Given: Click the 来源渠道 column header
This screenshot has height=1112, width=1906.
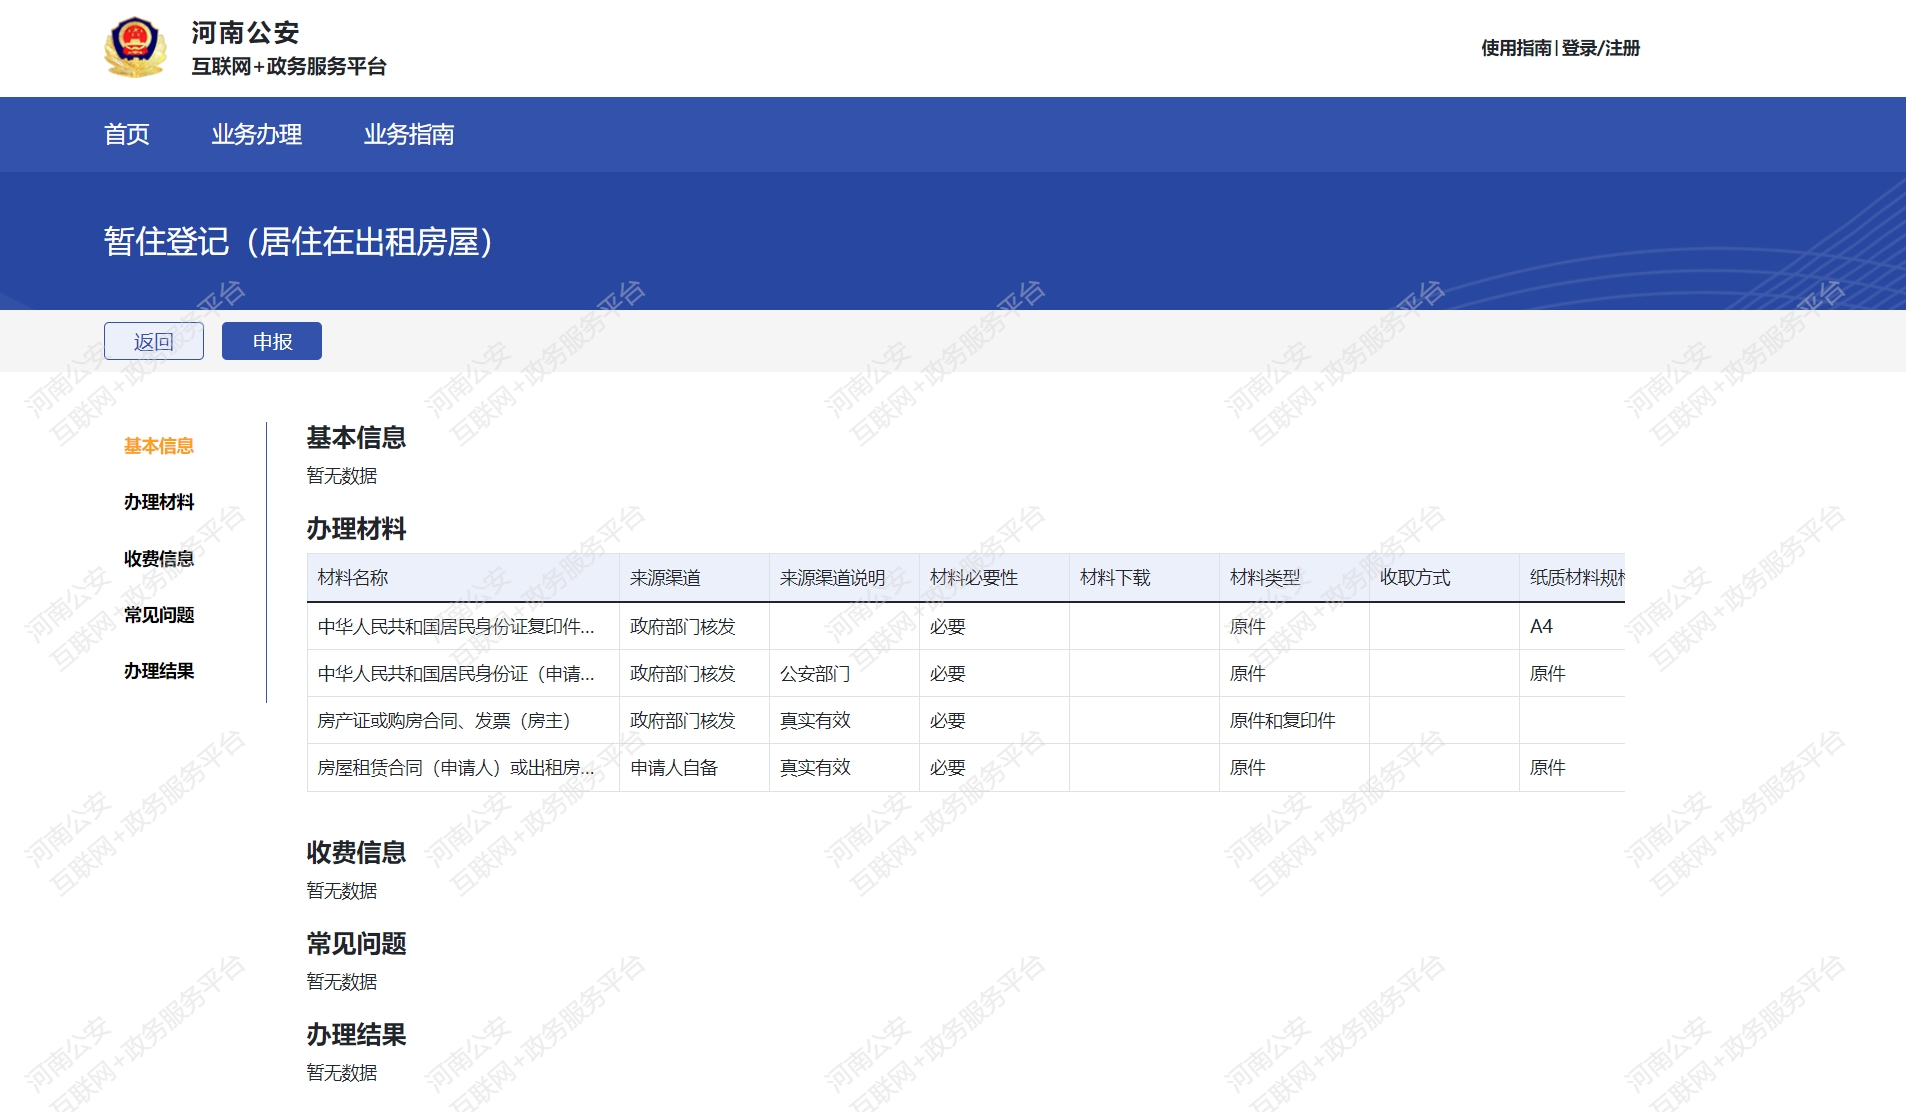Looking at the screenshot, I should [665, 578].
